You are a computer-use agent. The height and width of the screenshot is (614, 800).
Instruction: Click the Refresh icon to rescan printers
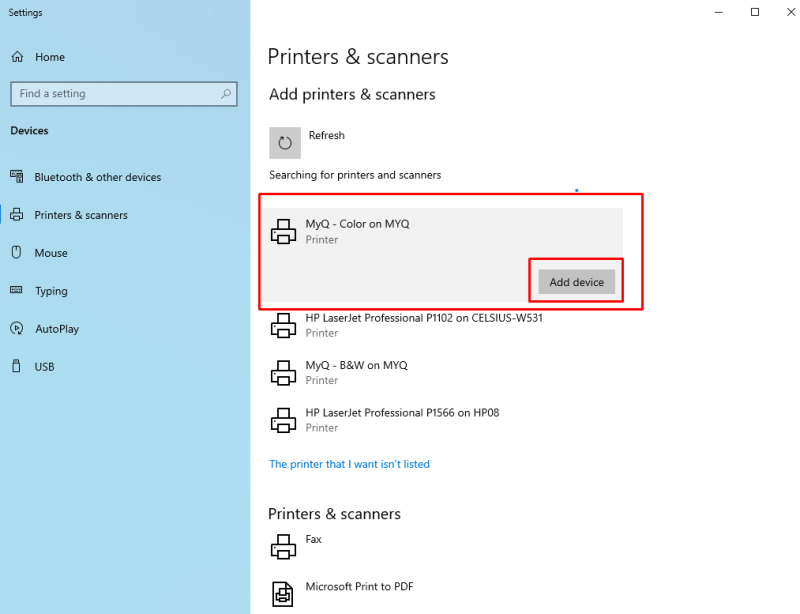(x=284, y=142)
